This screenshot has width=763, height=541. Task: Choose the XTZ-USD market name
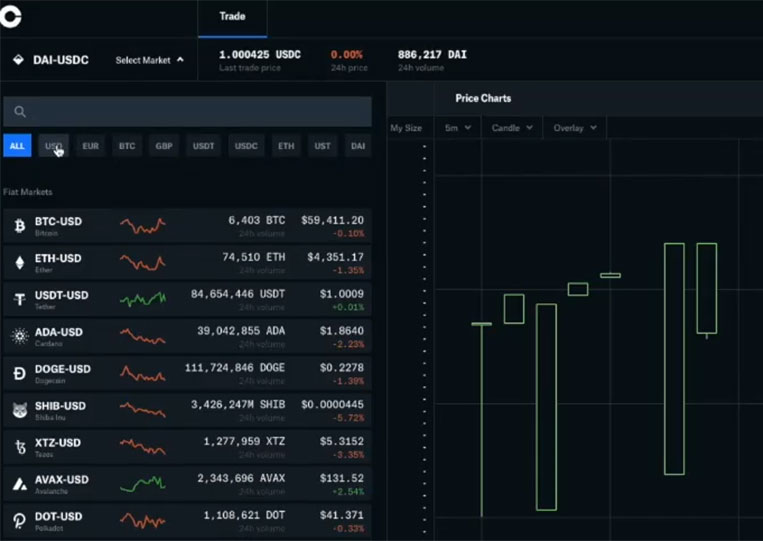coord(58,443)
